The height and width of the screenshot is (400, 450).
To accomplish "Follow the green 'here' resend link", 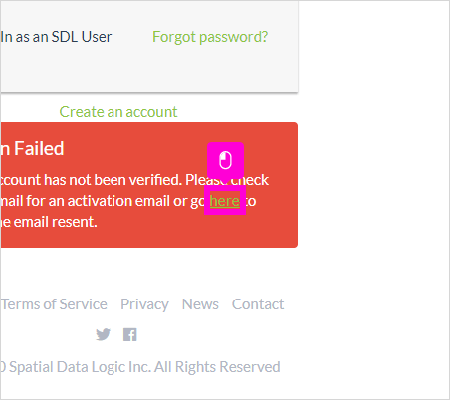I will [225, 201].
